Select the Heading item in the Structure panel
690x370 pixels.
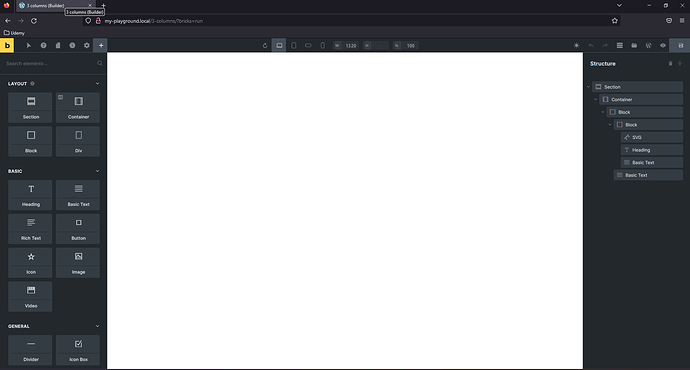(652, 150)
